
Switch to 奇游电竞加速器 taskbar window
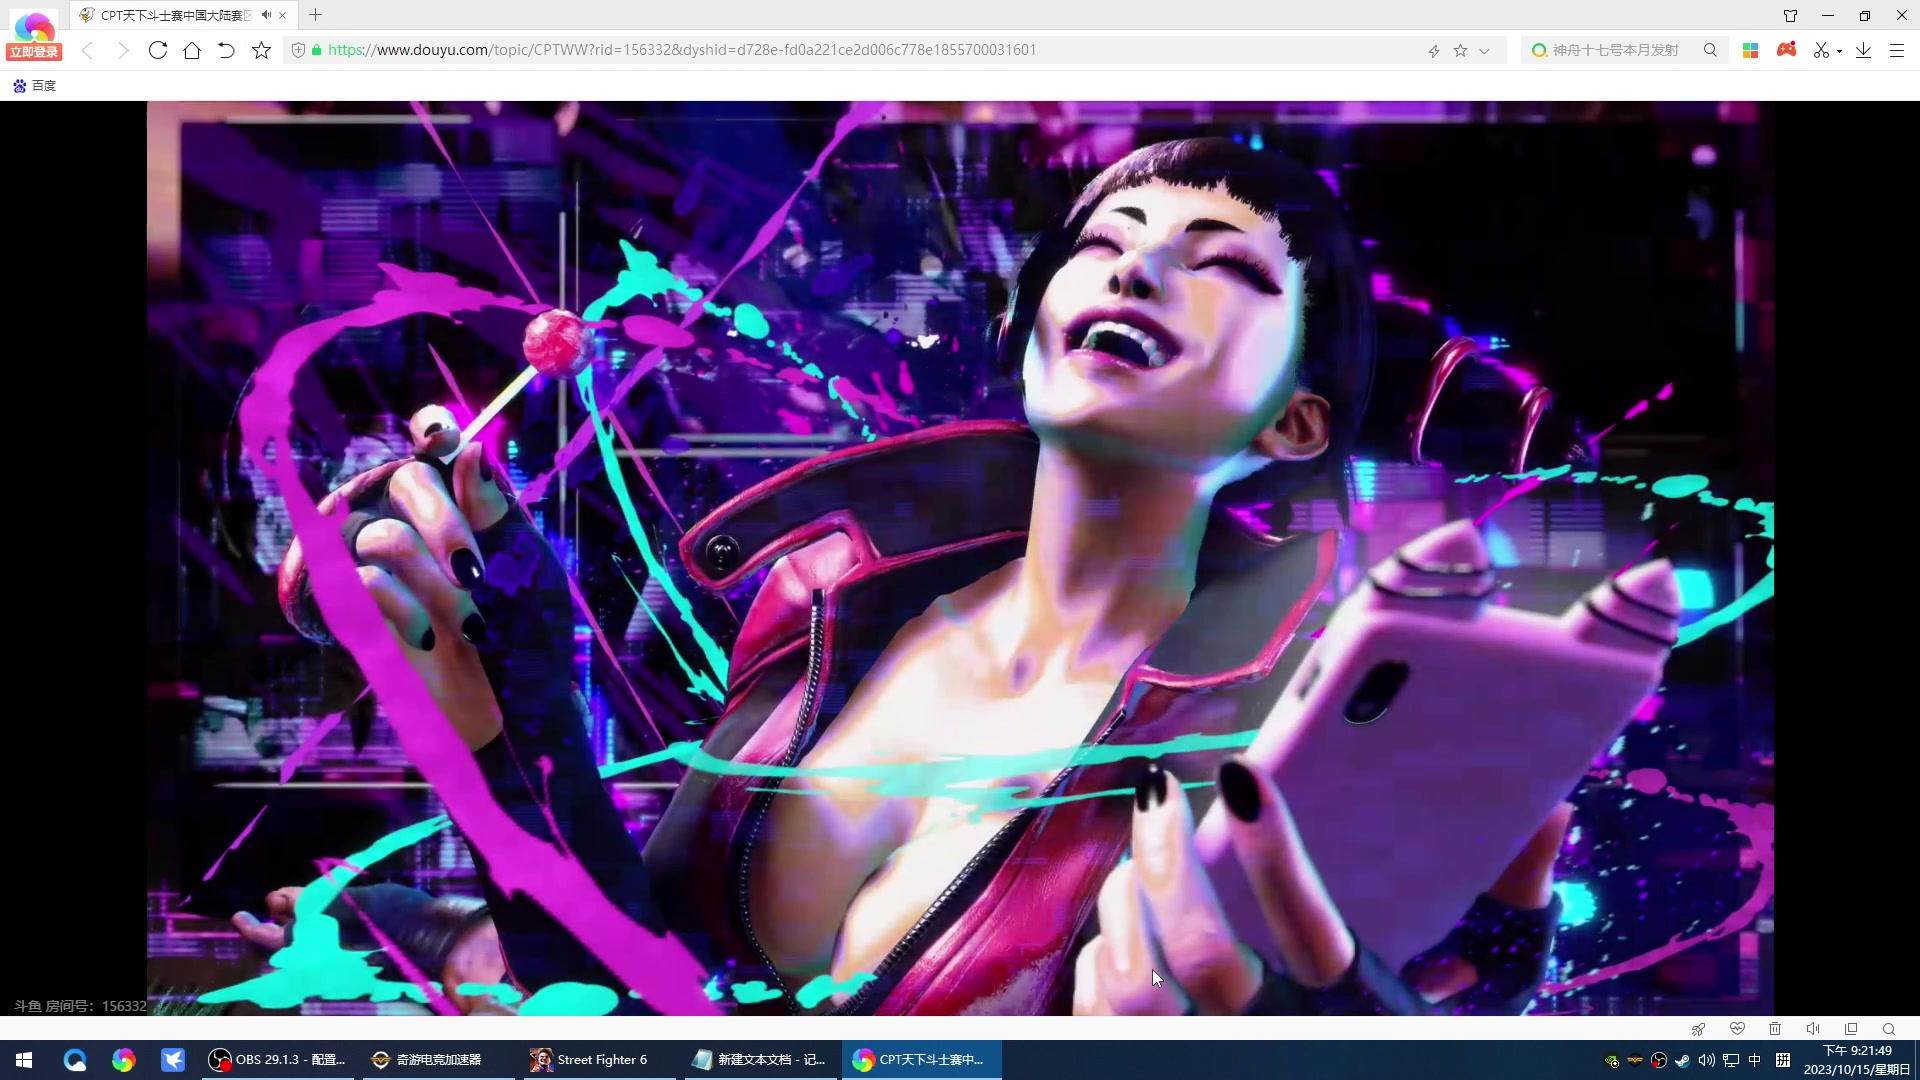tap(438, 1060)
